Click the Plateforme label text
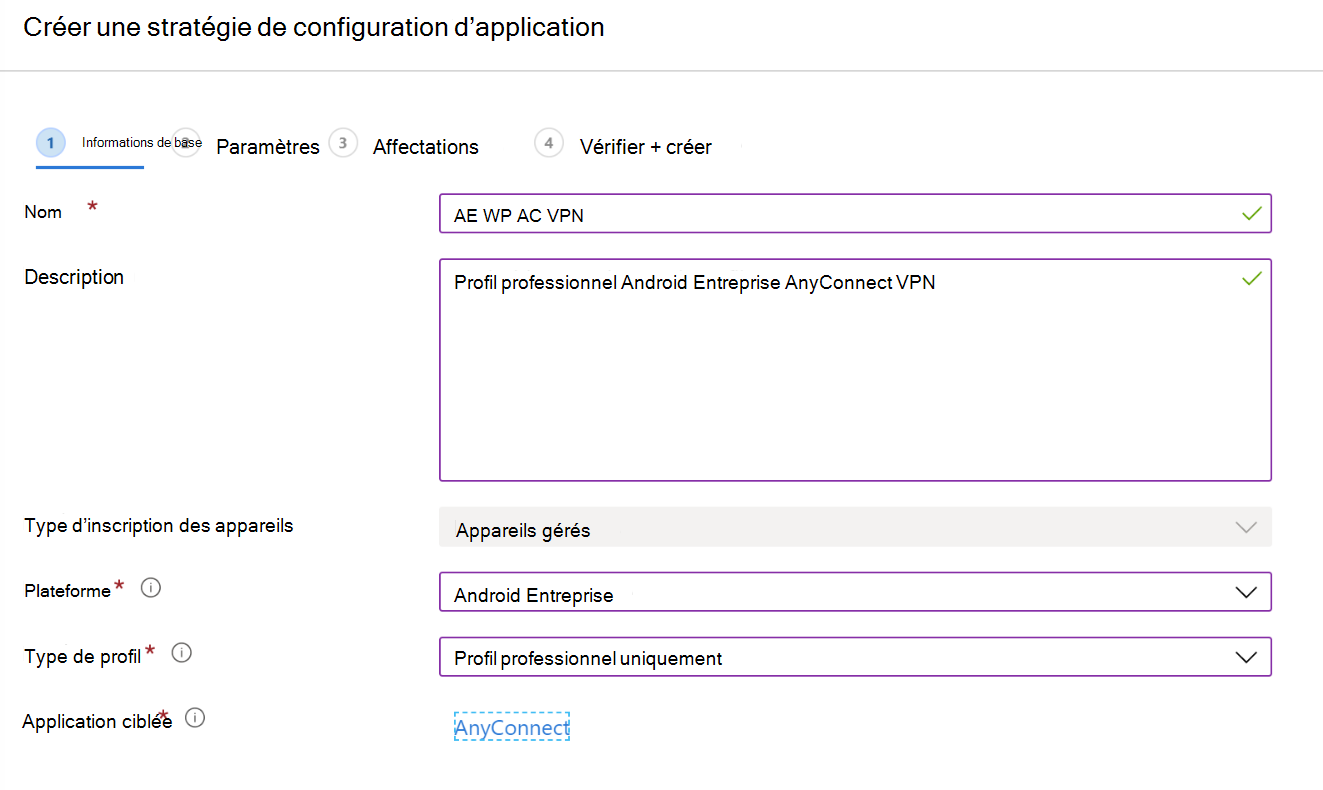Screen dimensions: 1323x790 pos(68,591)
